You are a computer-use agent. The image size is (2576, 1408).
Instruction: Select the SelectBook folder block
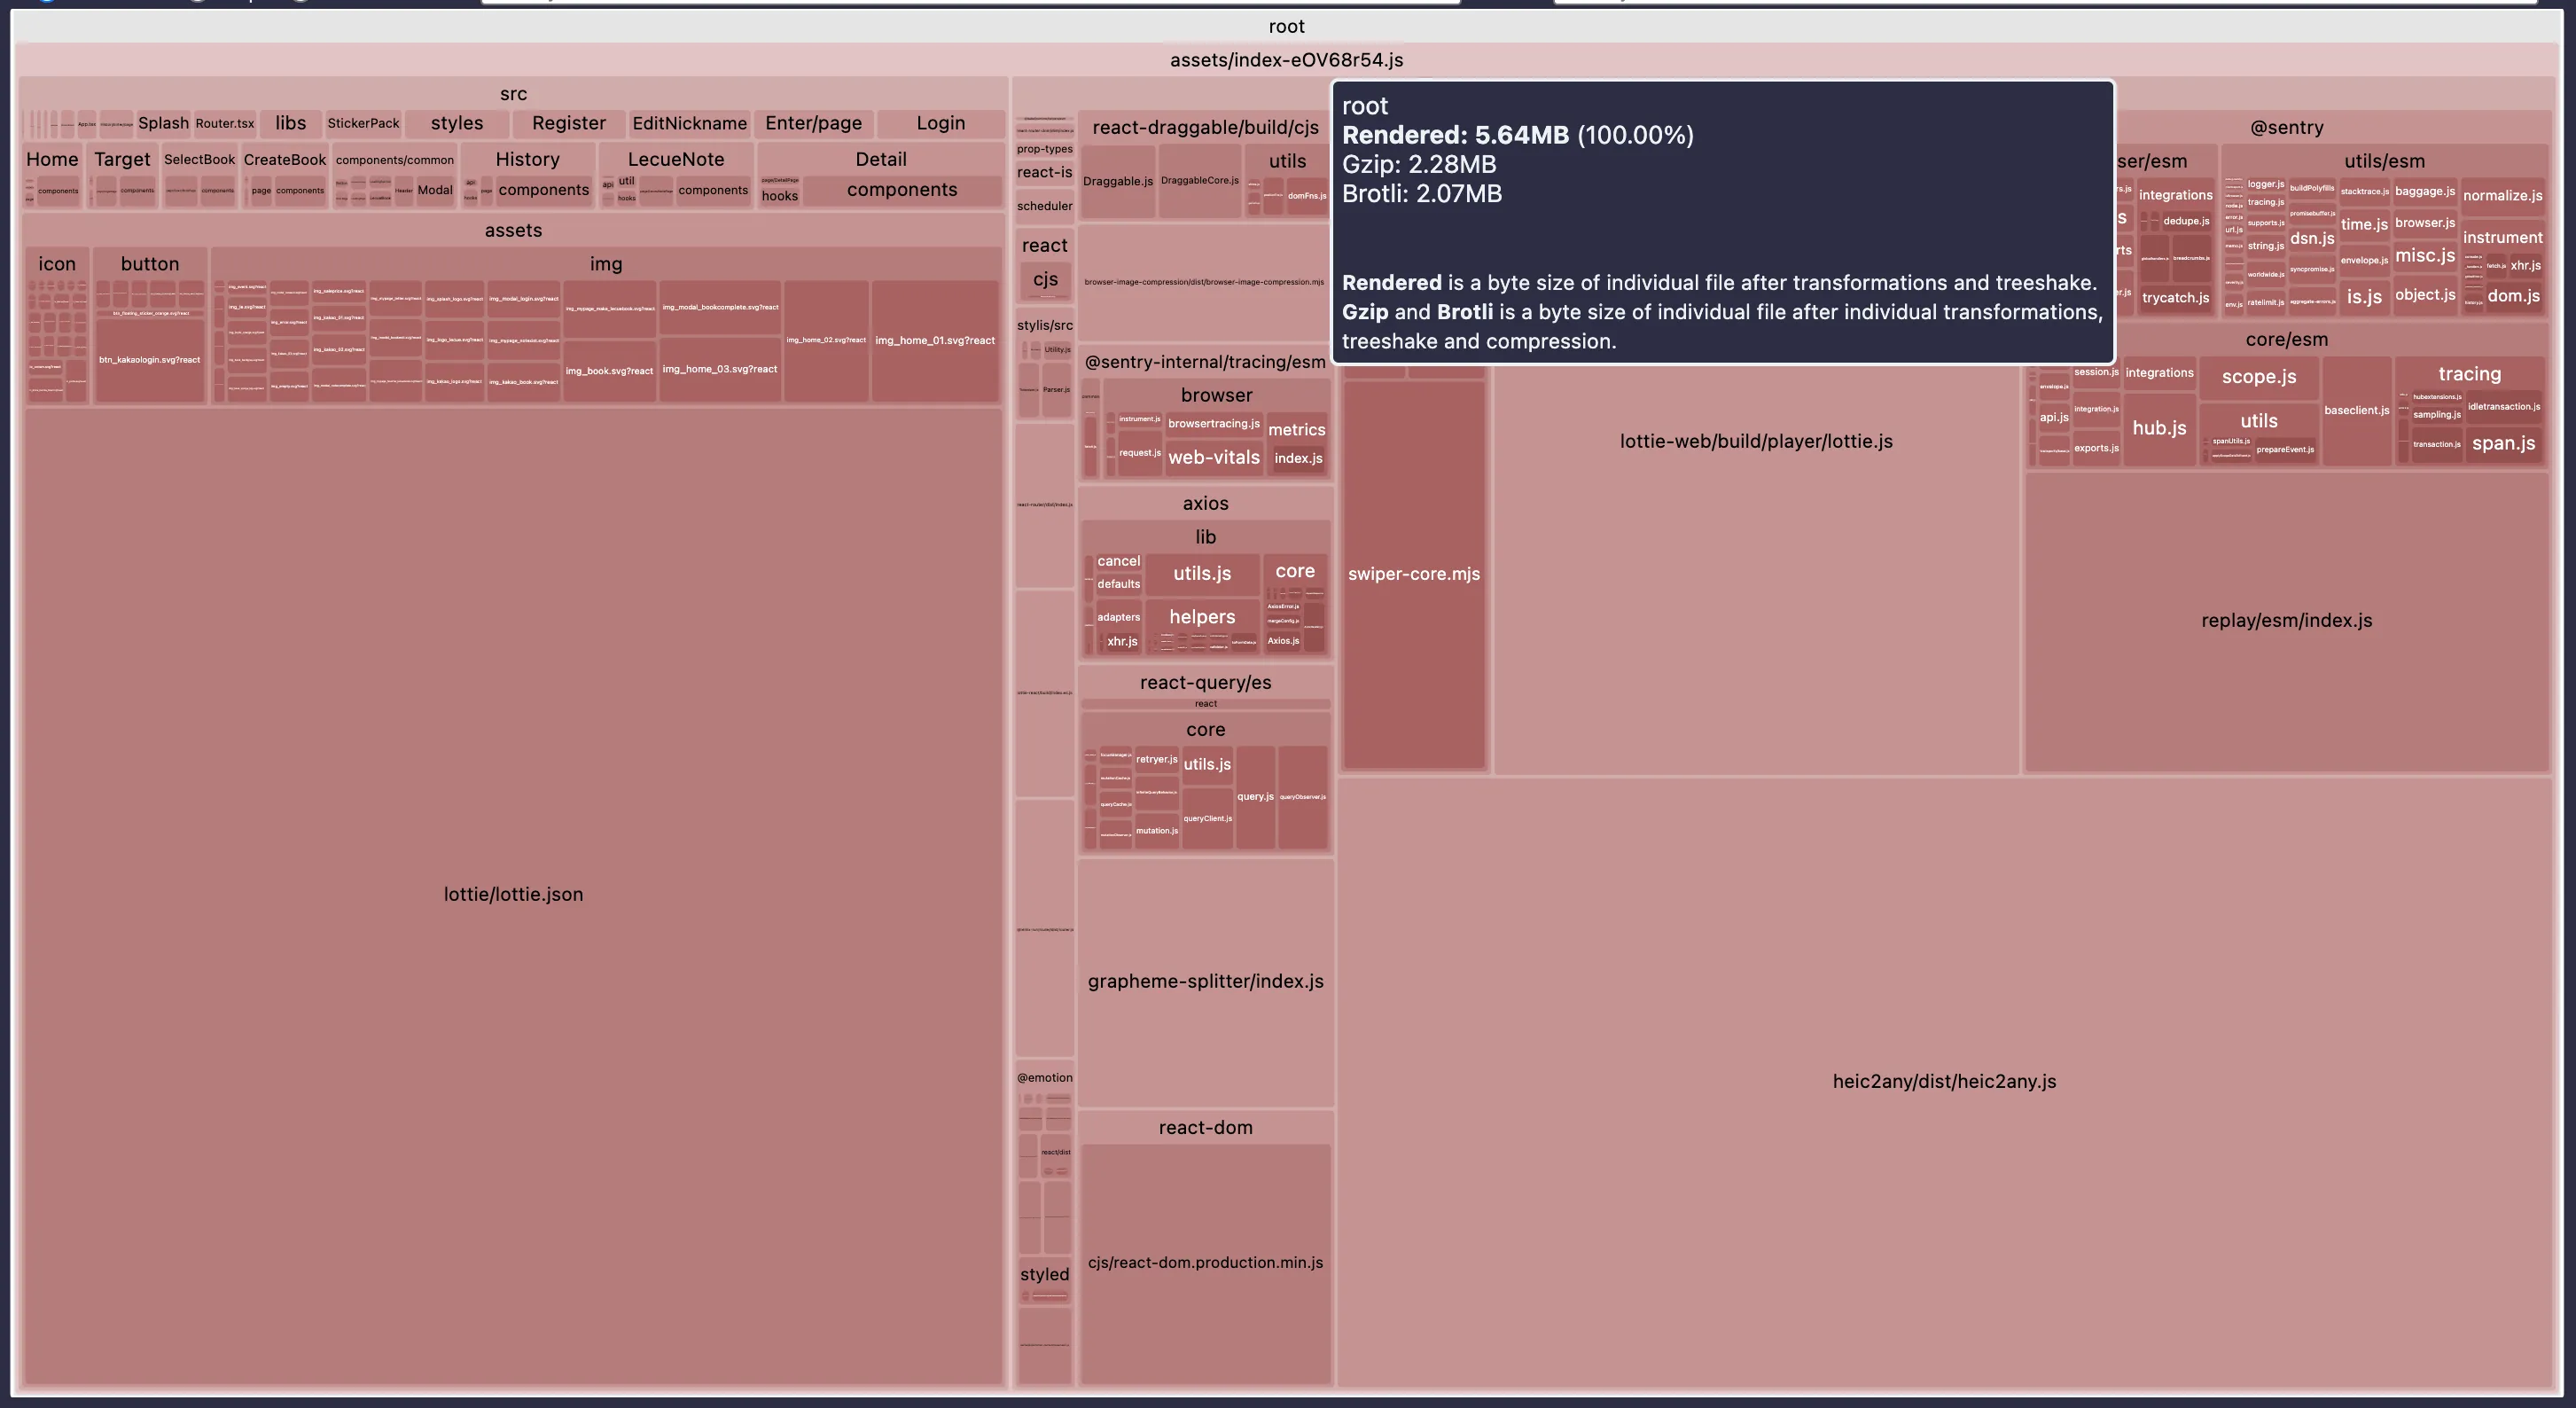coord(199,159)
